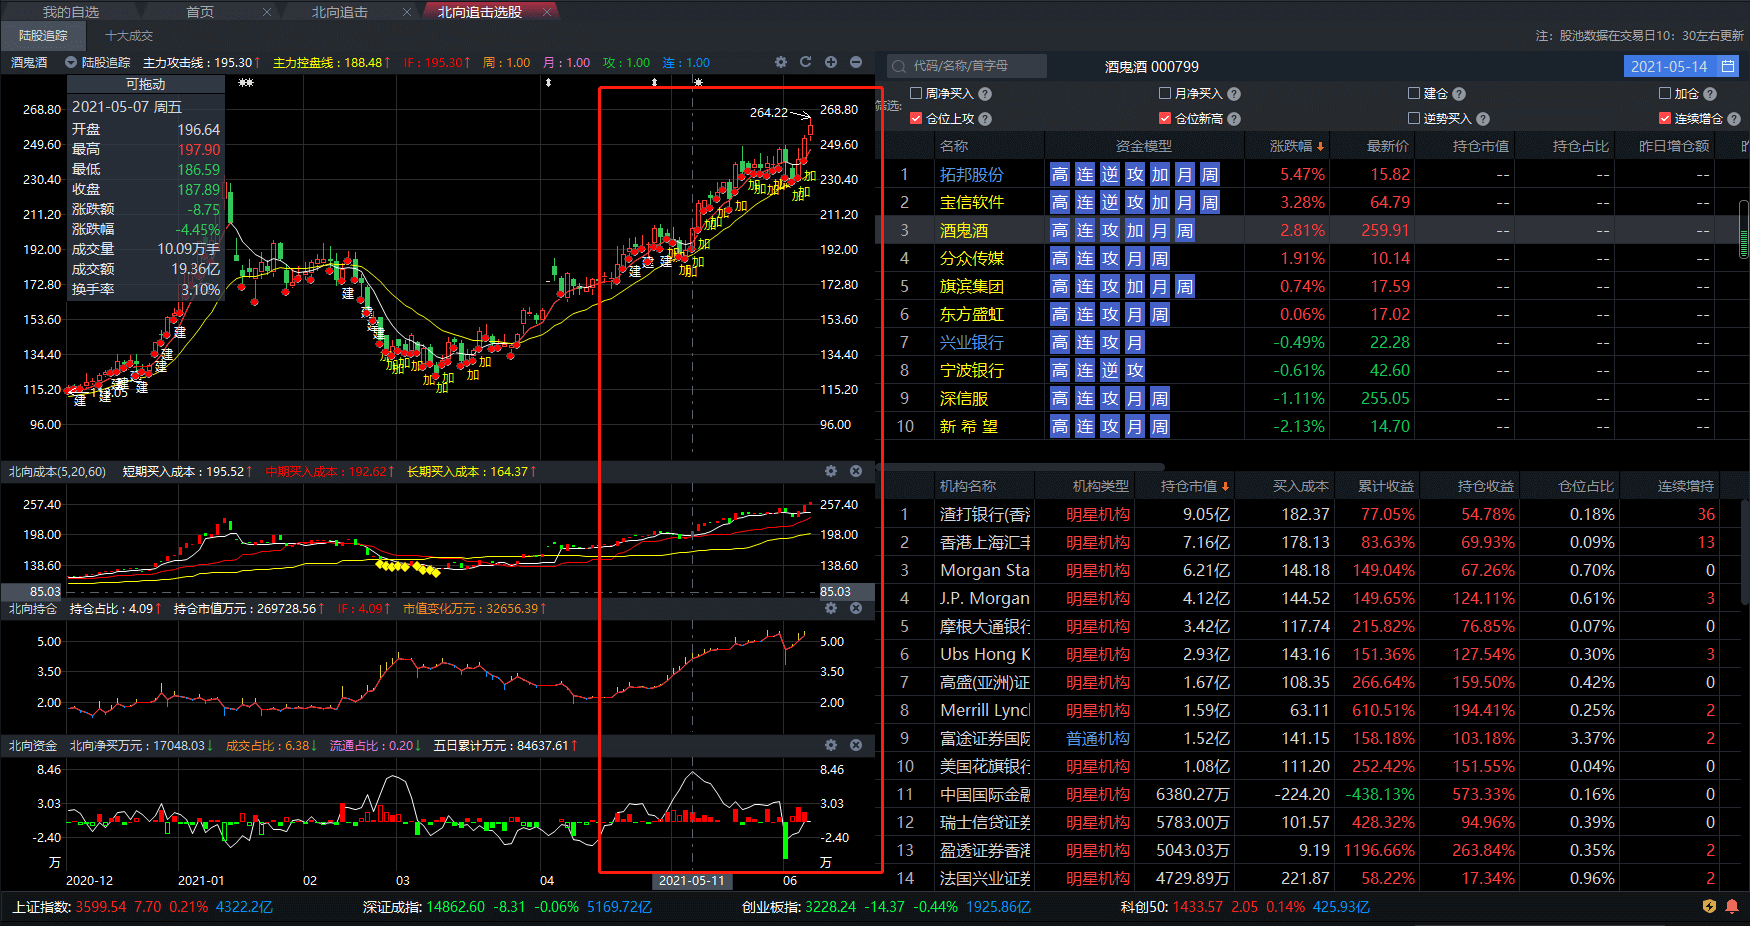Screen dimensions: 1750x926
Task: Sort institutions by 持仓收益 column
Action: (1485, 486)
